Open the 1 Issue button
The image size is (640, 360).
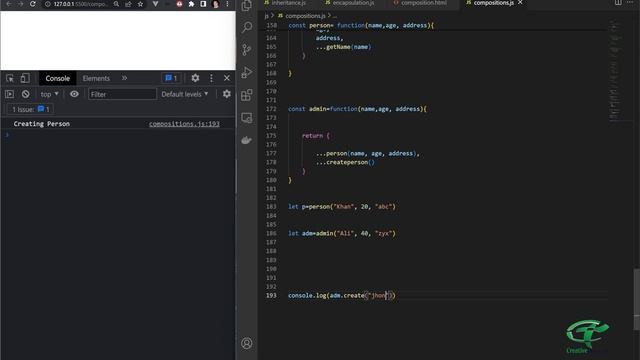point(31,109)
